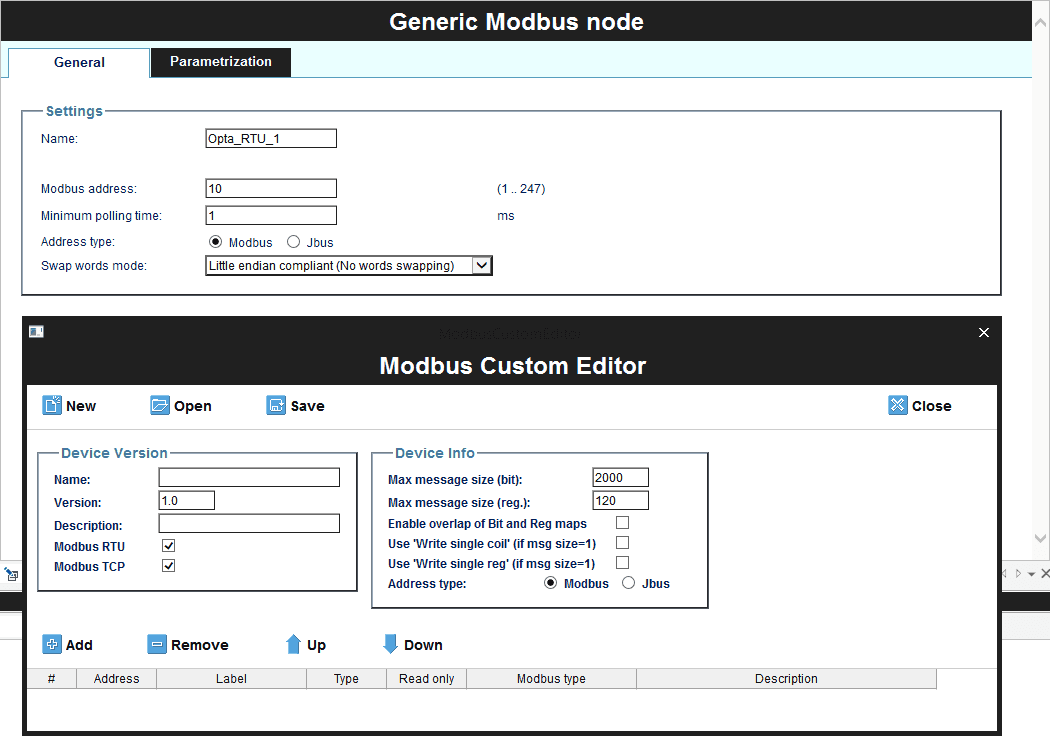Select the Jbus radio button in Device Info
The height and width of the screenshot is (751, 1050).
click(626, 583)
